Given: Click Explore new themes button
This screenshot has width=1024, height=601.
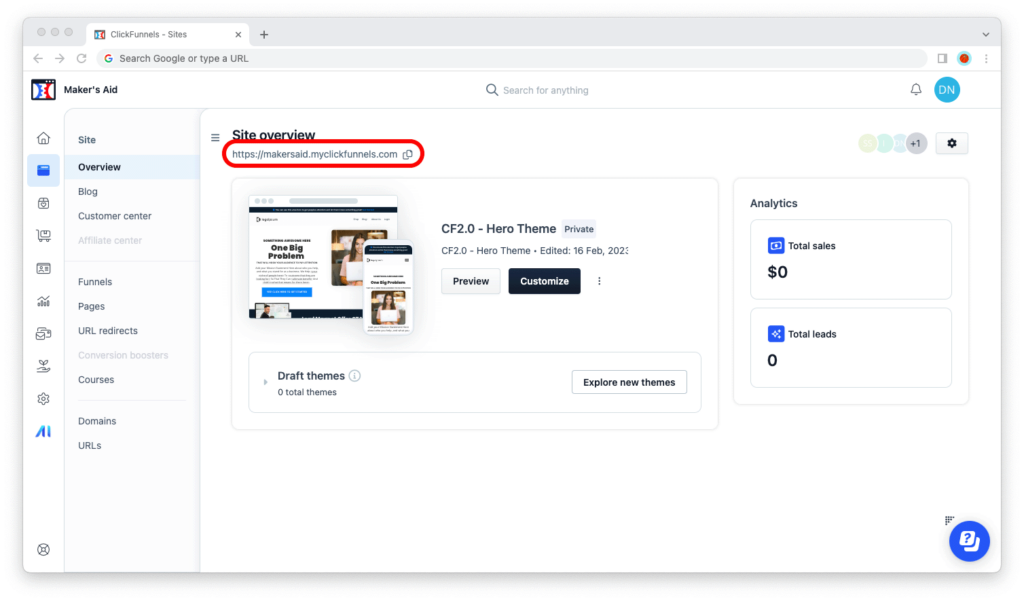Looking at the screenshot, I should [629, 382].
